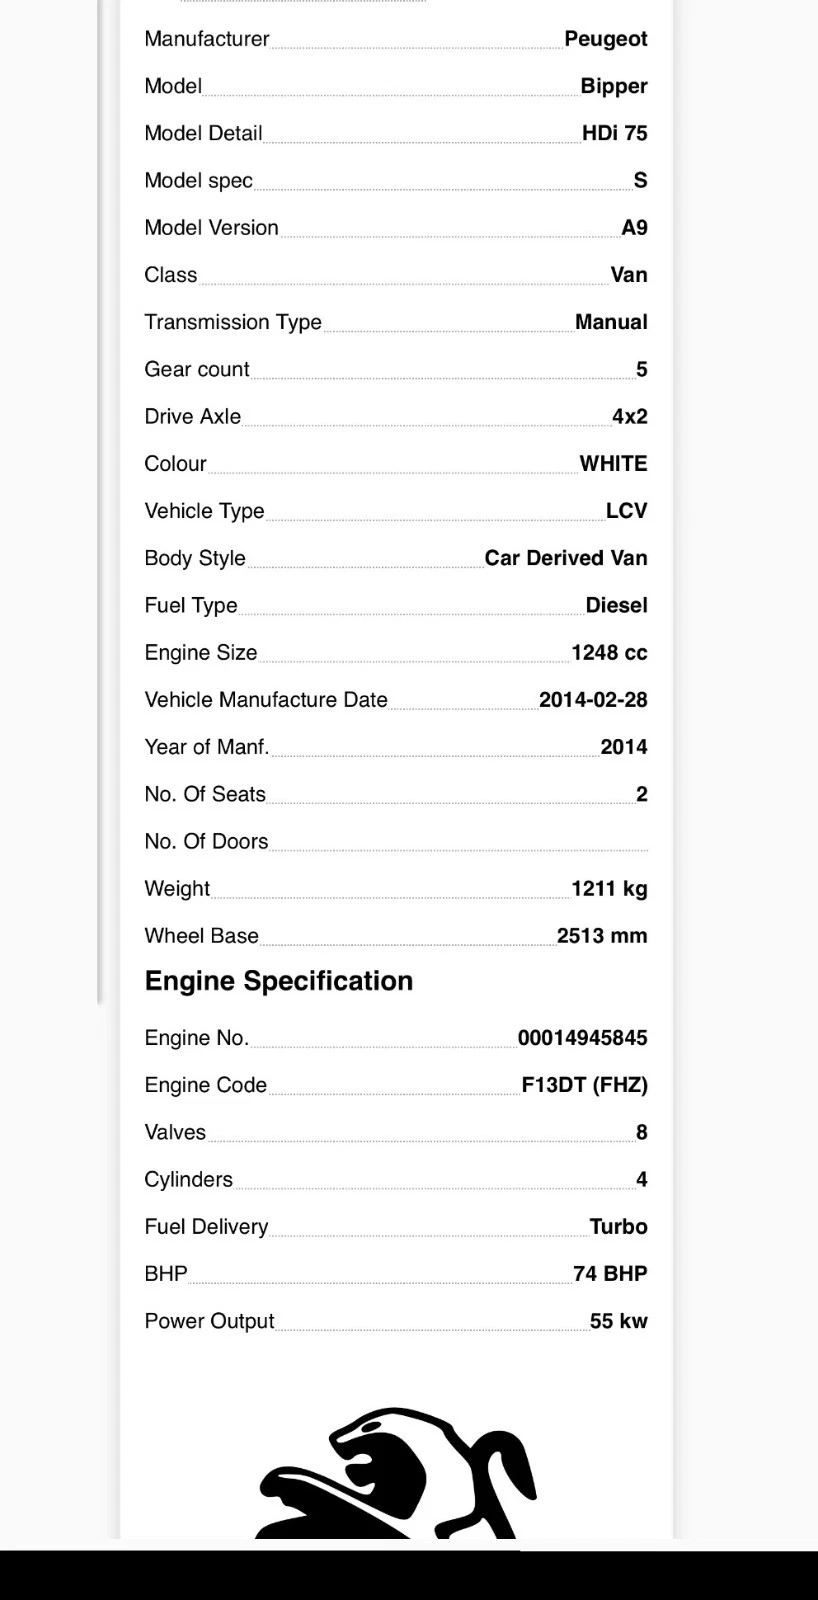
Task: Select the Engine No. value 00014945845
Action: point(583,1038)
